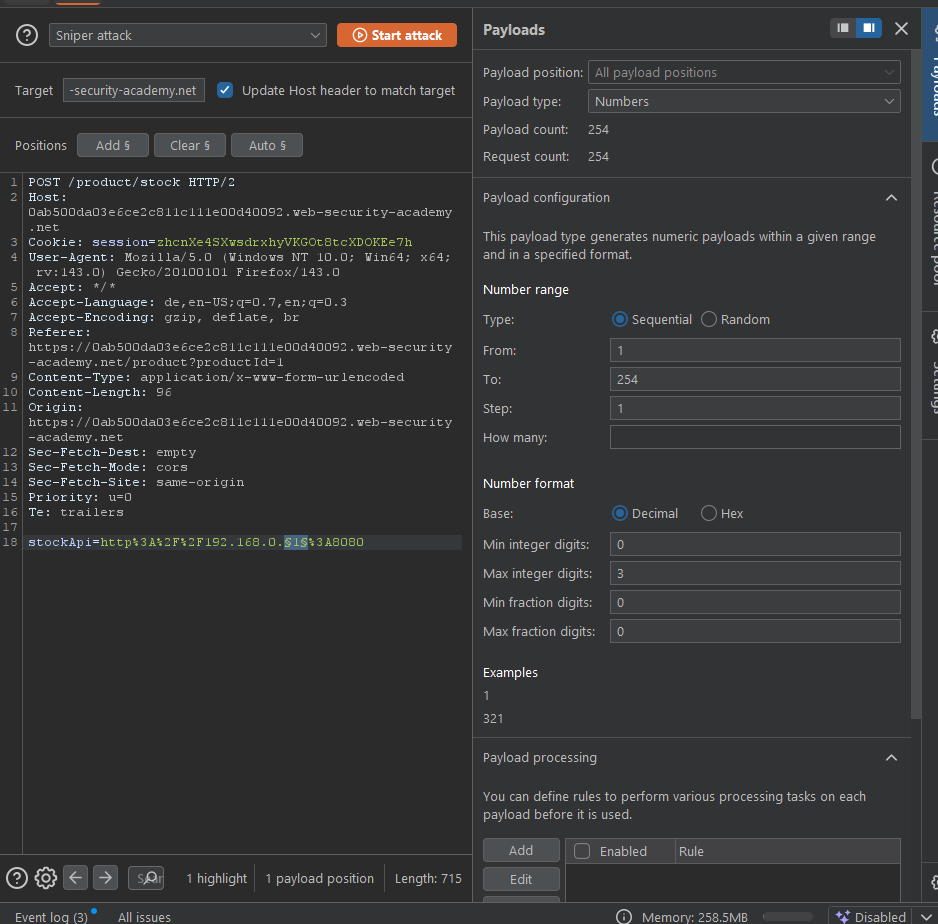Image resolution: width=938 pixels, height=924 pixels.
Task: Dock Payloads panel to the left side
Action: (x=843, y=29)
